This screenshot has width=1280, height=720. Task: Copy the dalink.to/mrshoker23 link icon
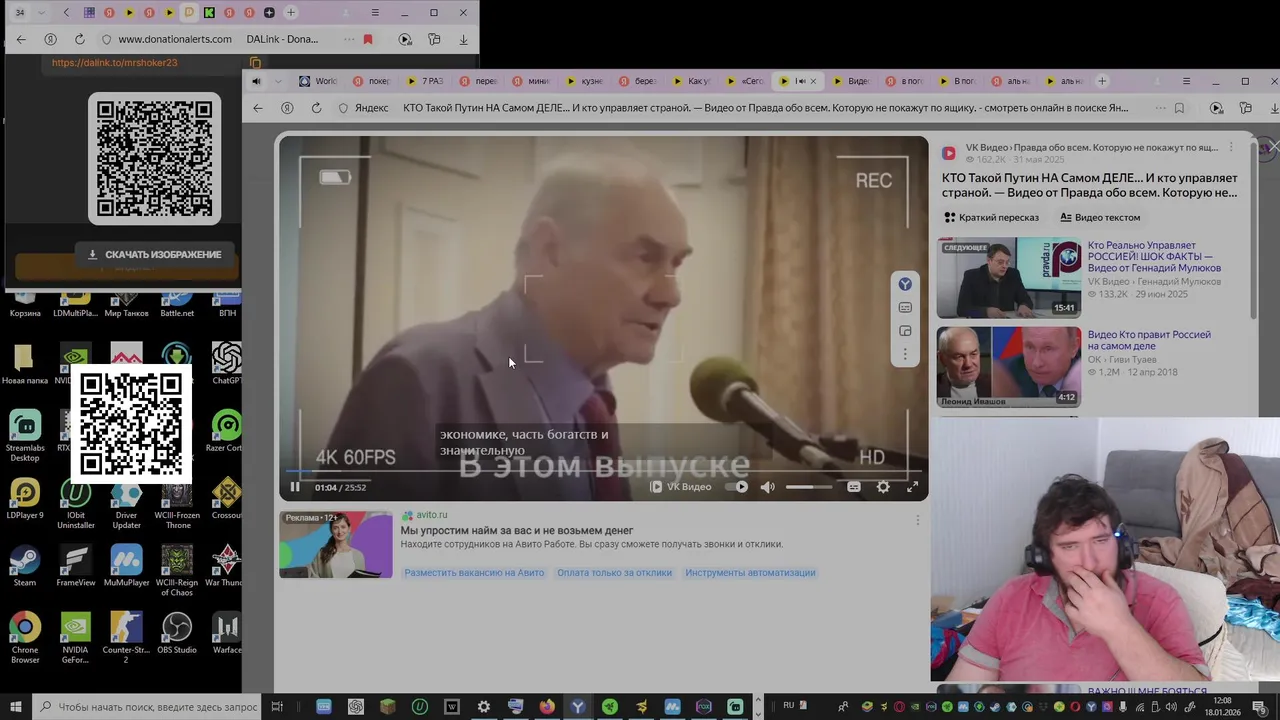click(x=255, y=62)
